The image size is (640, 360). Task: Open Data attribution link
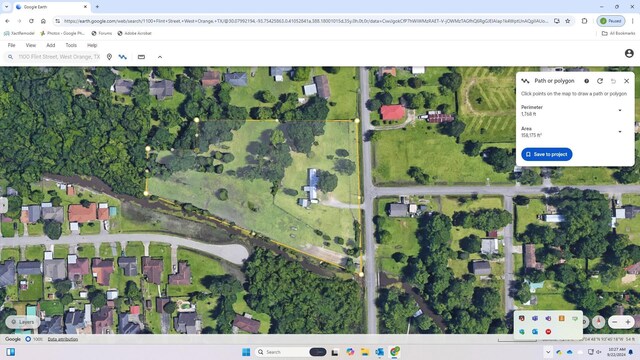[x=62, y=339]
